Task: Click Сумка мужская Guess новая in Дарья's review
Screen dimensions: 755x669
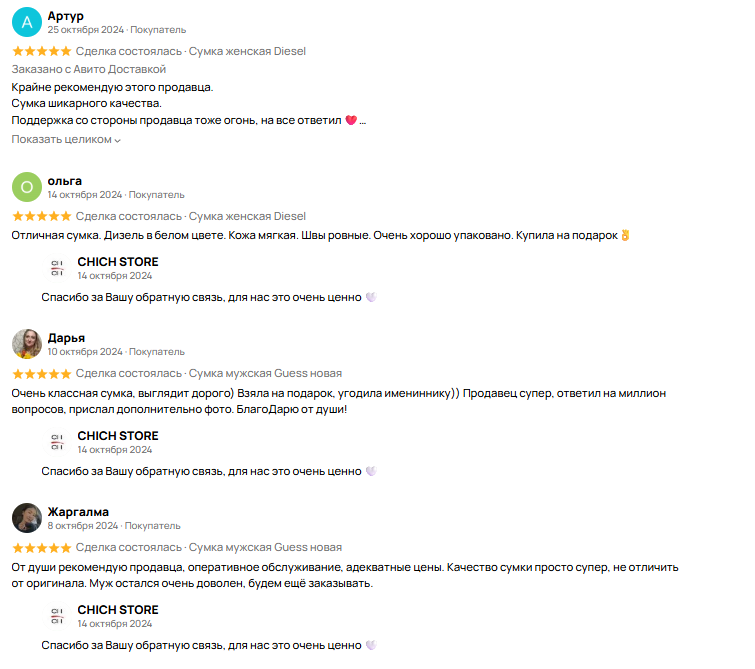Action: pos(265,374)
